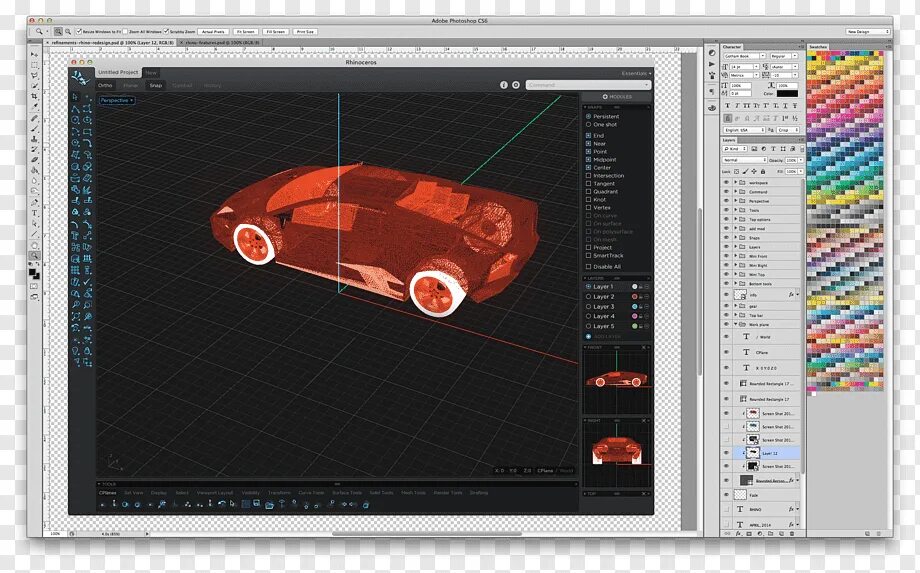This screenshot has width=920, height=573.
Task: Hide the Perspective layer group
Action: pos(726,201)
